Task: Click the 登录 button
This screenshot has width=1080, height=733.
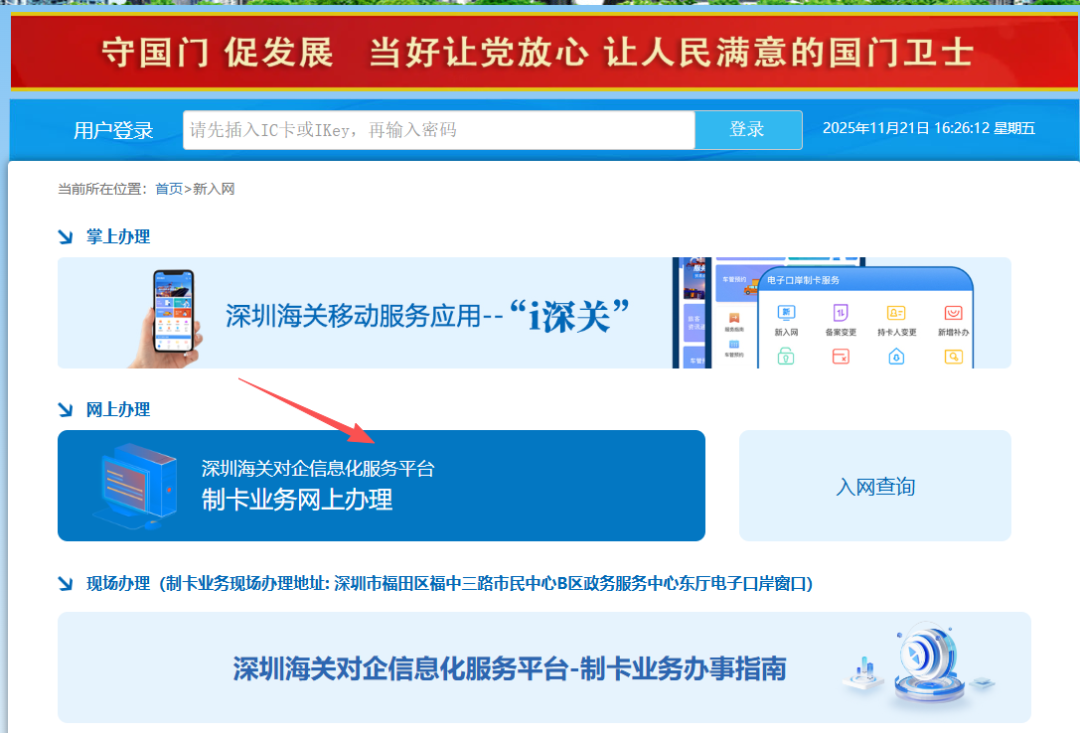Action: click(748, 129)
